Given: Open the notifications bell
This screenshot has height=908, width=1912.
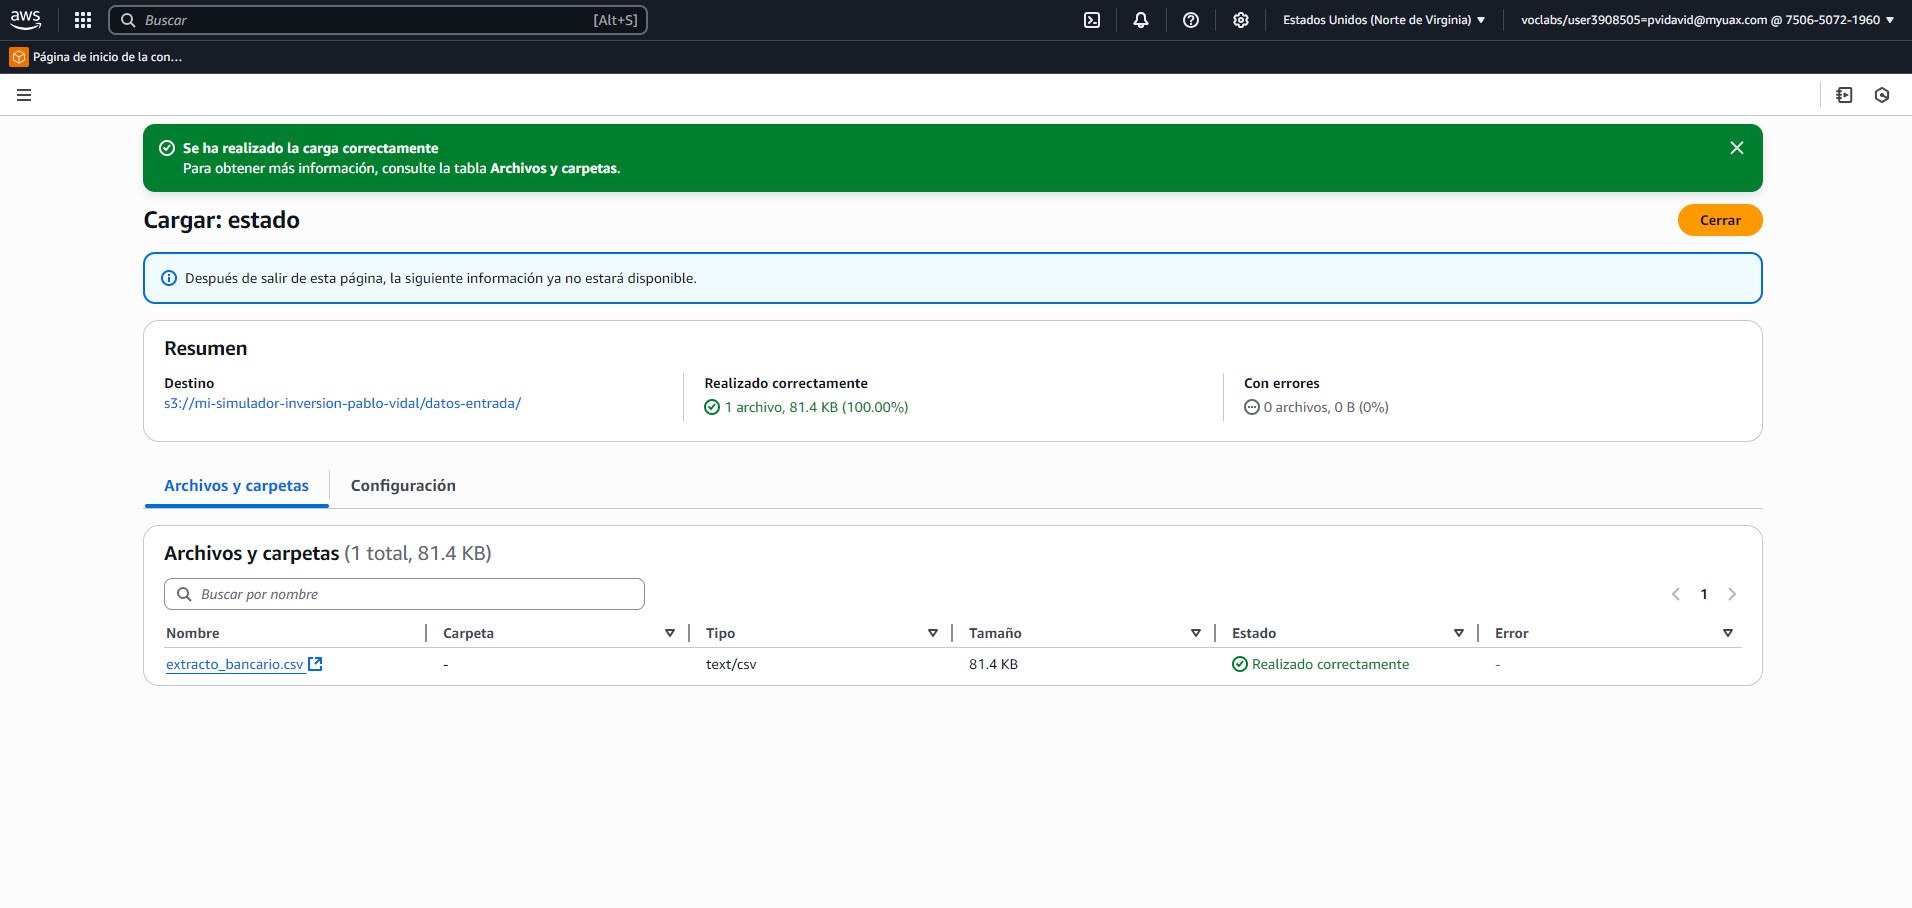Looking at the screenshot, I should [1141, 20].
